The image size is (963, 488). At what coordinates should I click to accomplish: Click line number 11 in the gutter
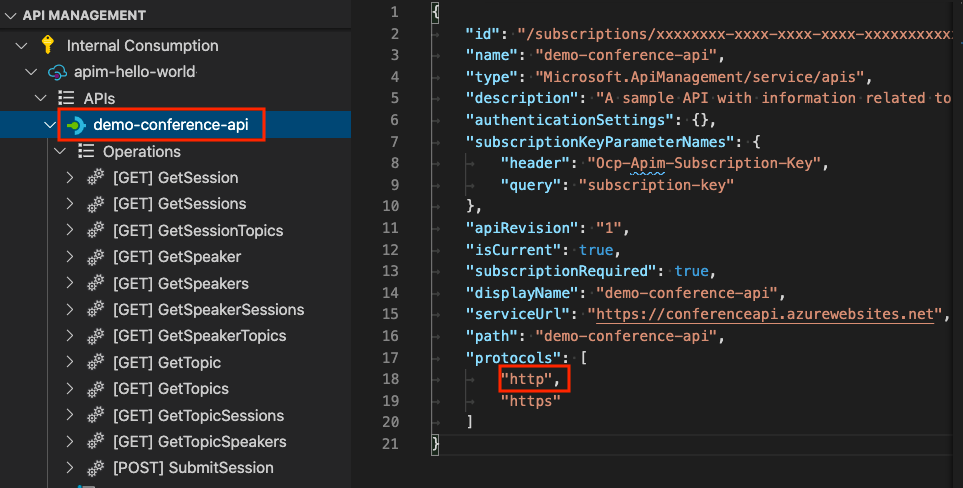pyautogui.click(x=391, y=227)
